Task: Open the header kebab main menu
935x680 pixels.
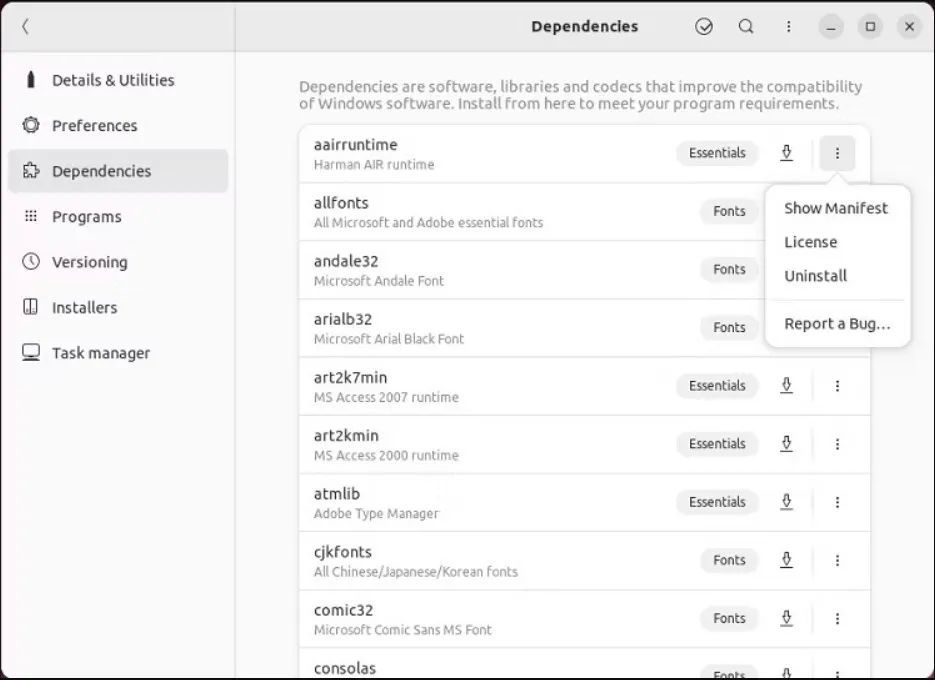Action: pyautogui.click(x=788, y=27)
